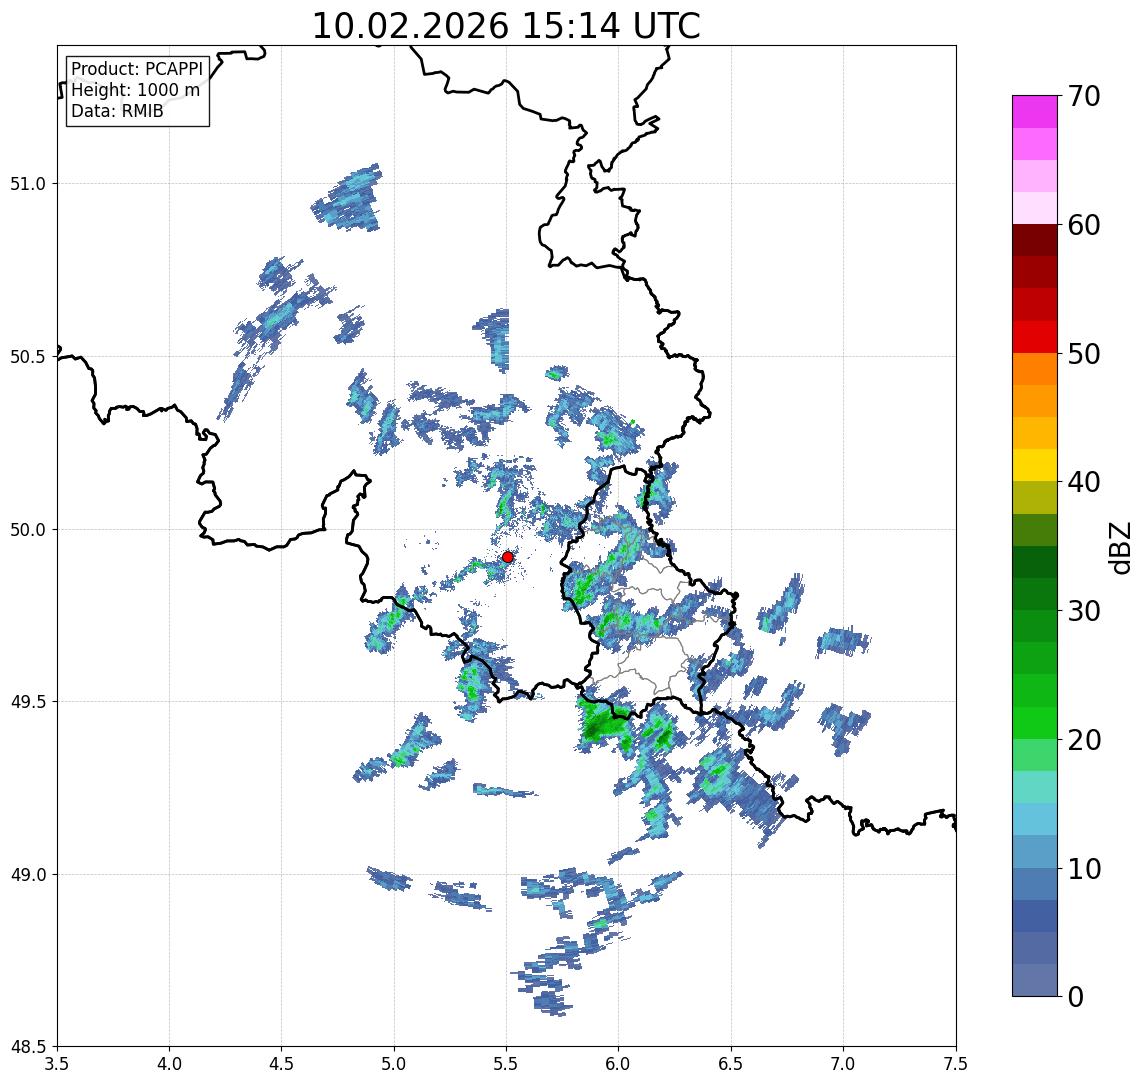This screenshot has height=1084, width=1145.
Task: Click the longitude axis label 3.5
Action: [x=57, y=1063]
